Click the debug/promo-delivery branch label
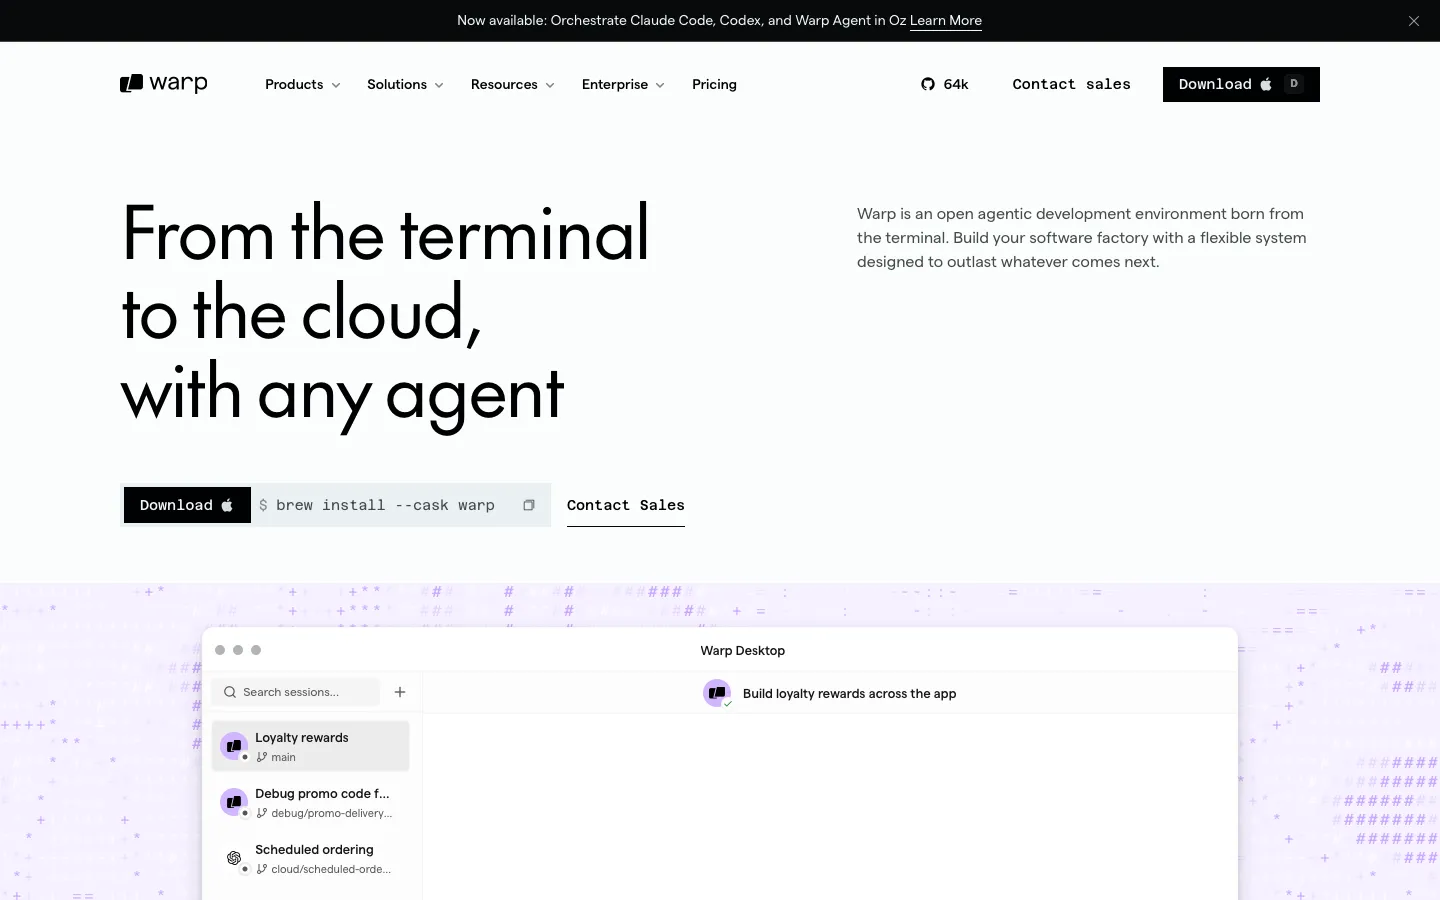1440x900 pixels. (331, 814)
